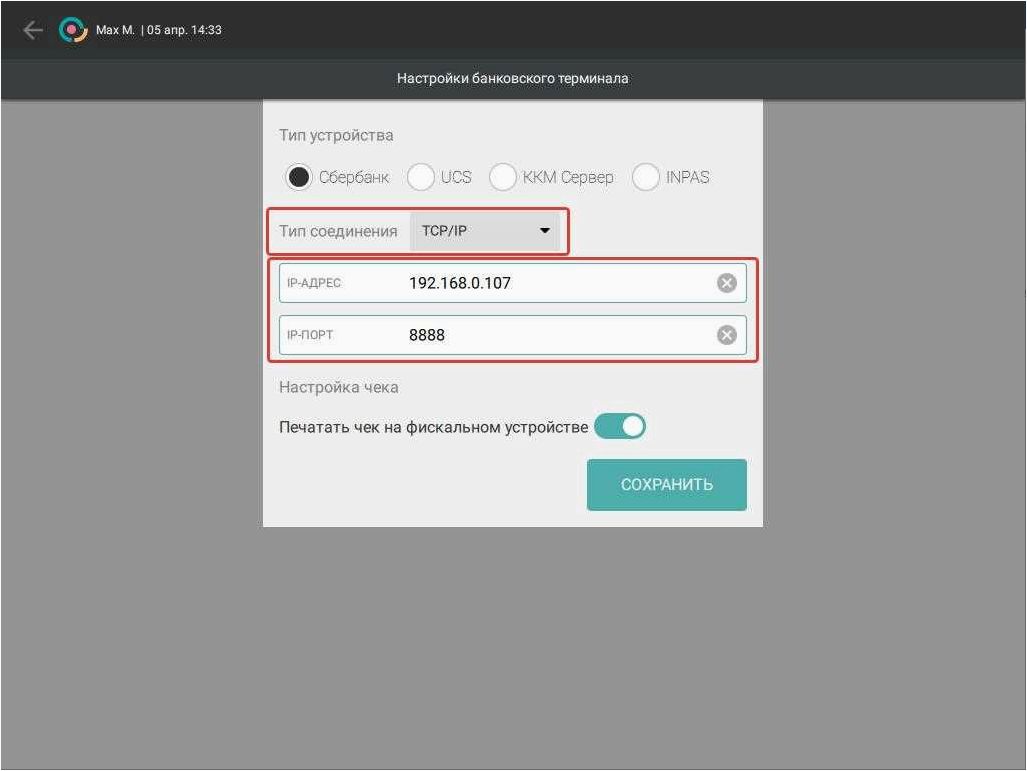The width and height of the screenshot is (1027, 771).
Task: Click the Печатать чек на фискальном устройстве label
Action: tap(434, 427)
